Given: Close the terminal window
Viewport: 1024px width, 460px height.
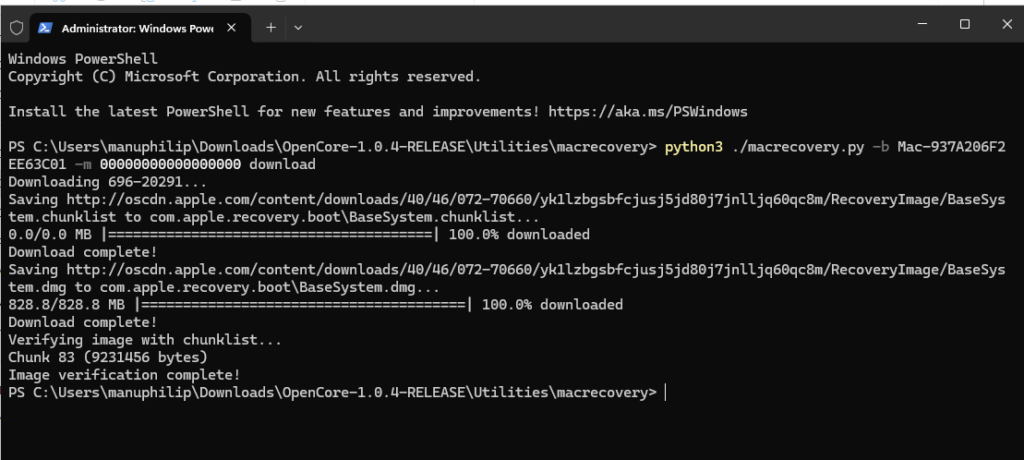Looking at the screenshot, I should [1006, 24].
